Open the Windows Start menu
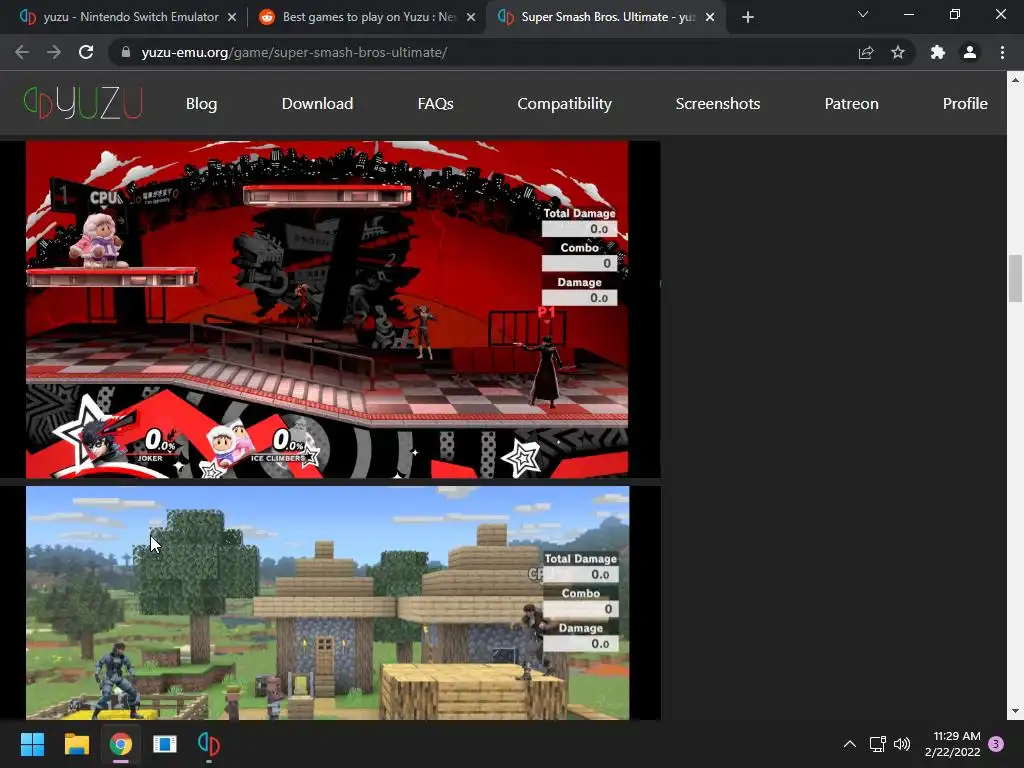This screenshot has height=768, width=1024. coord(32,744)
